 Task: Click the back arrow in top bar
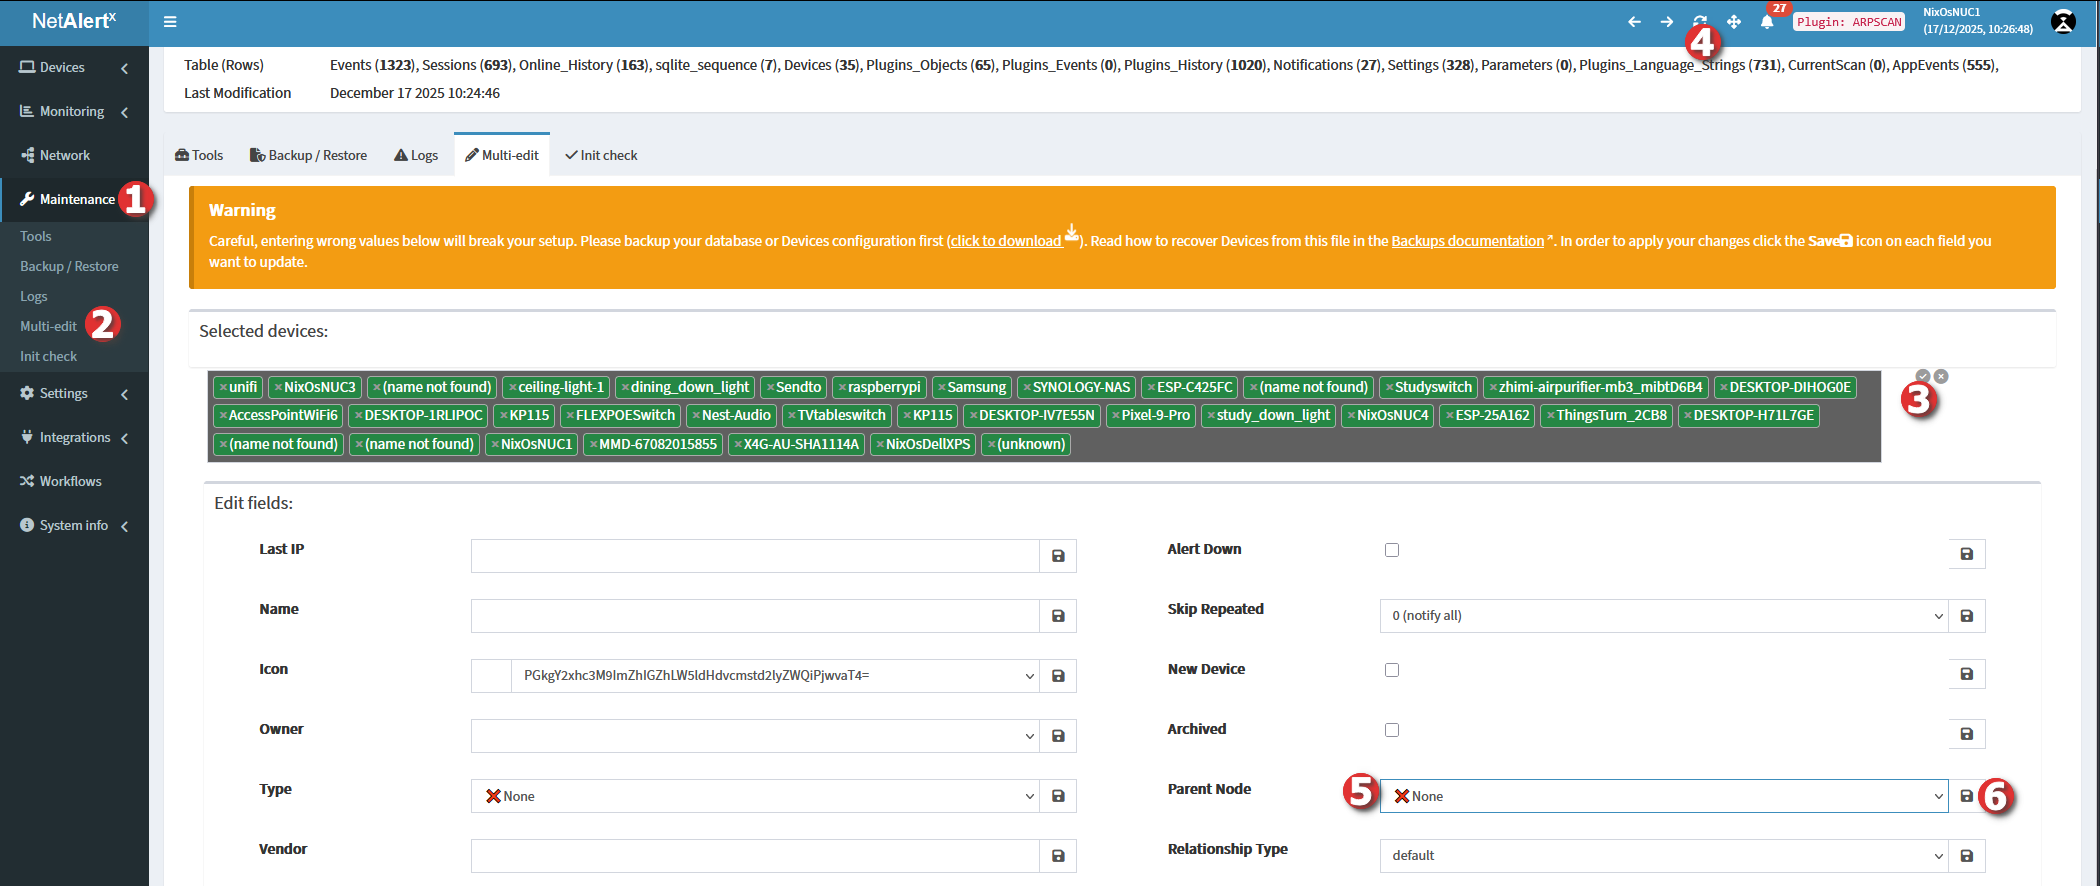point(1634,22)
